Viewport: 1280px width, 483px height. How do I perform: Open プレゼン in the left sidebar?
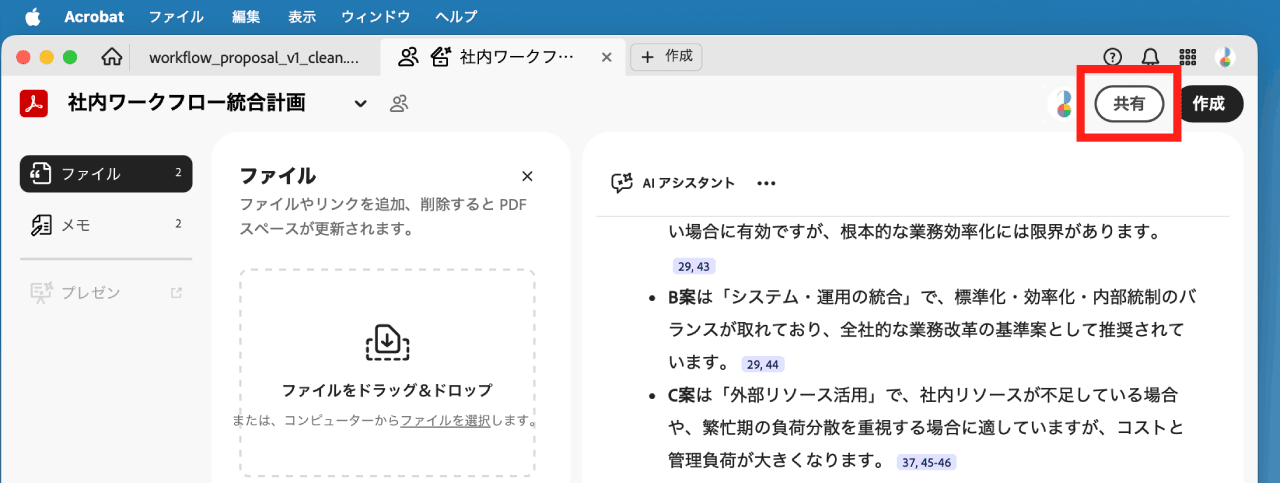point(106,293)
